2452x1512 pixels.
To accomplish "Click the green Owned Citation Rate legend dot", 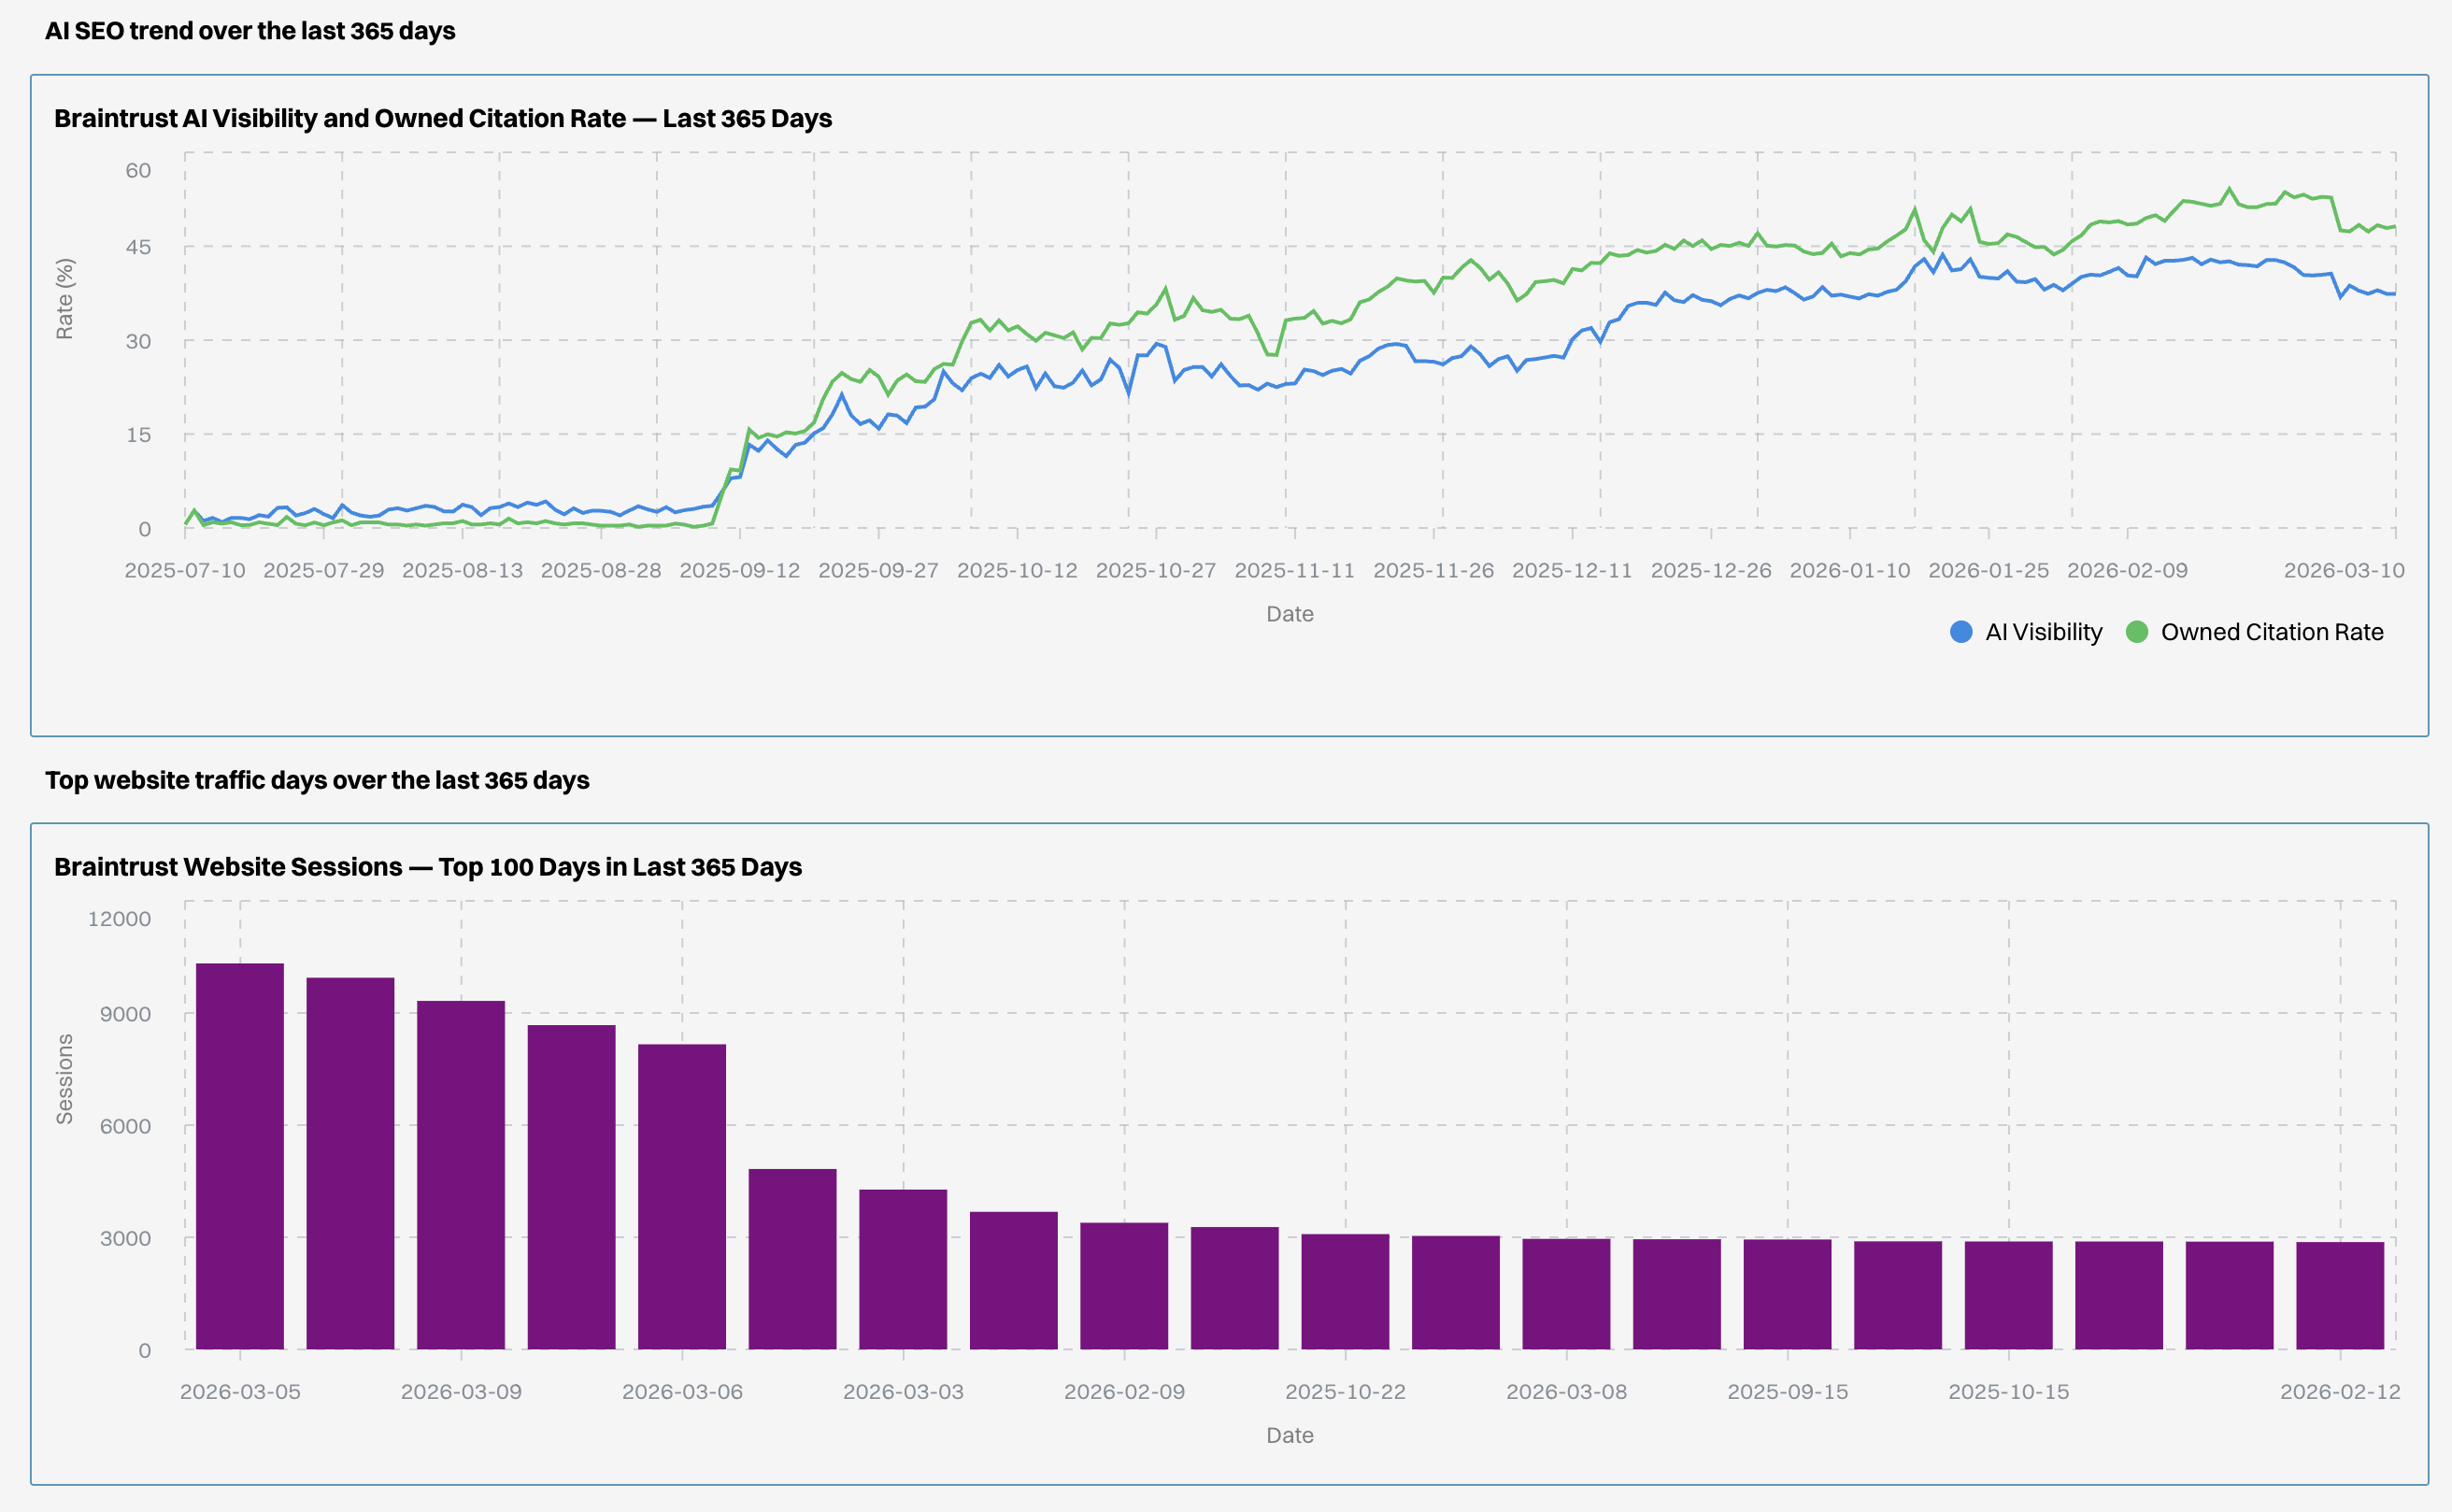I will coord(2137,632).
